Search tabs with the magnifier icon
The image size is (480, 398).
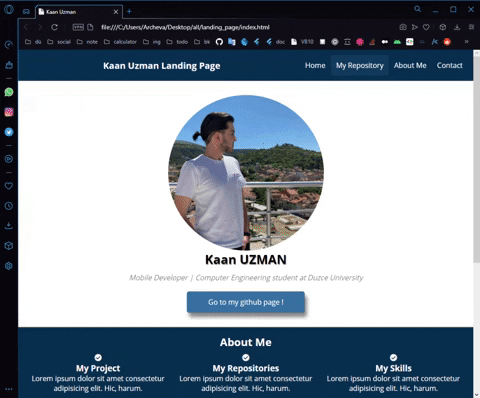(x=417, y=9)
